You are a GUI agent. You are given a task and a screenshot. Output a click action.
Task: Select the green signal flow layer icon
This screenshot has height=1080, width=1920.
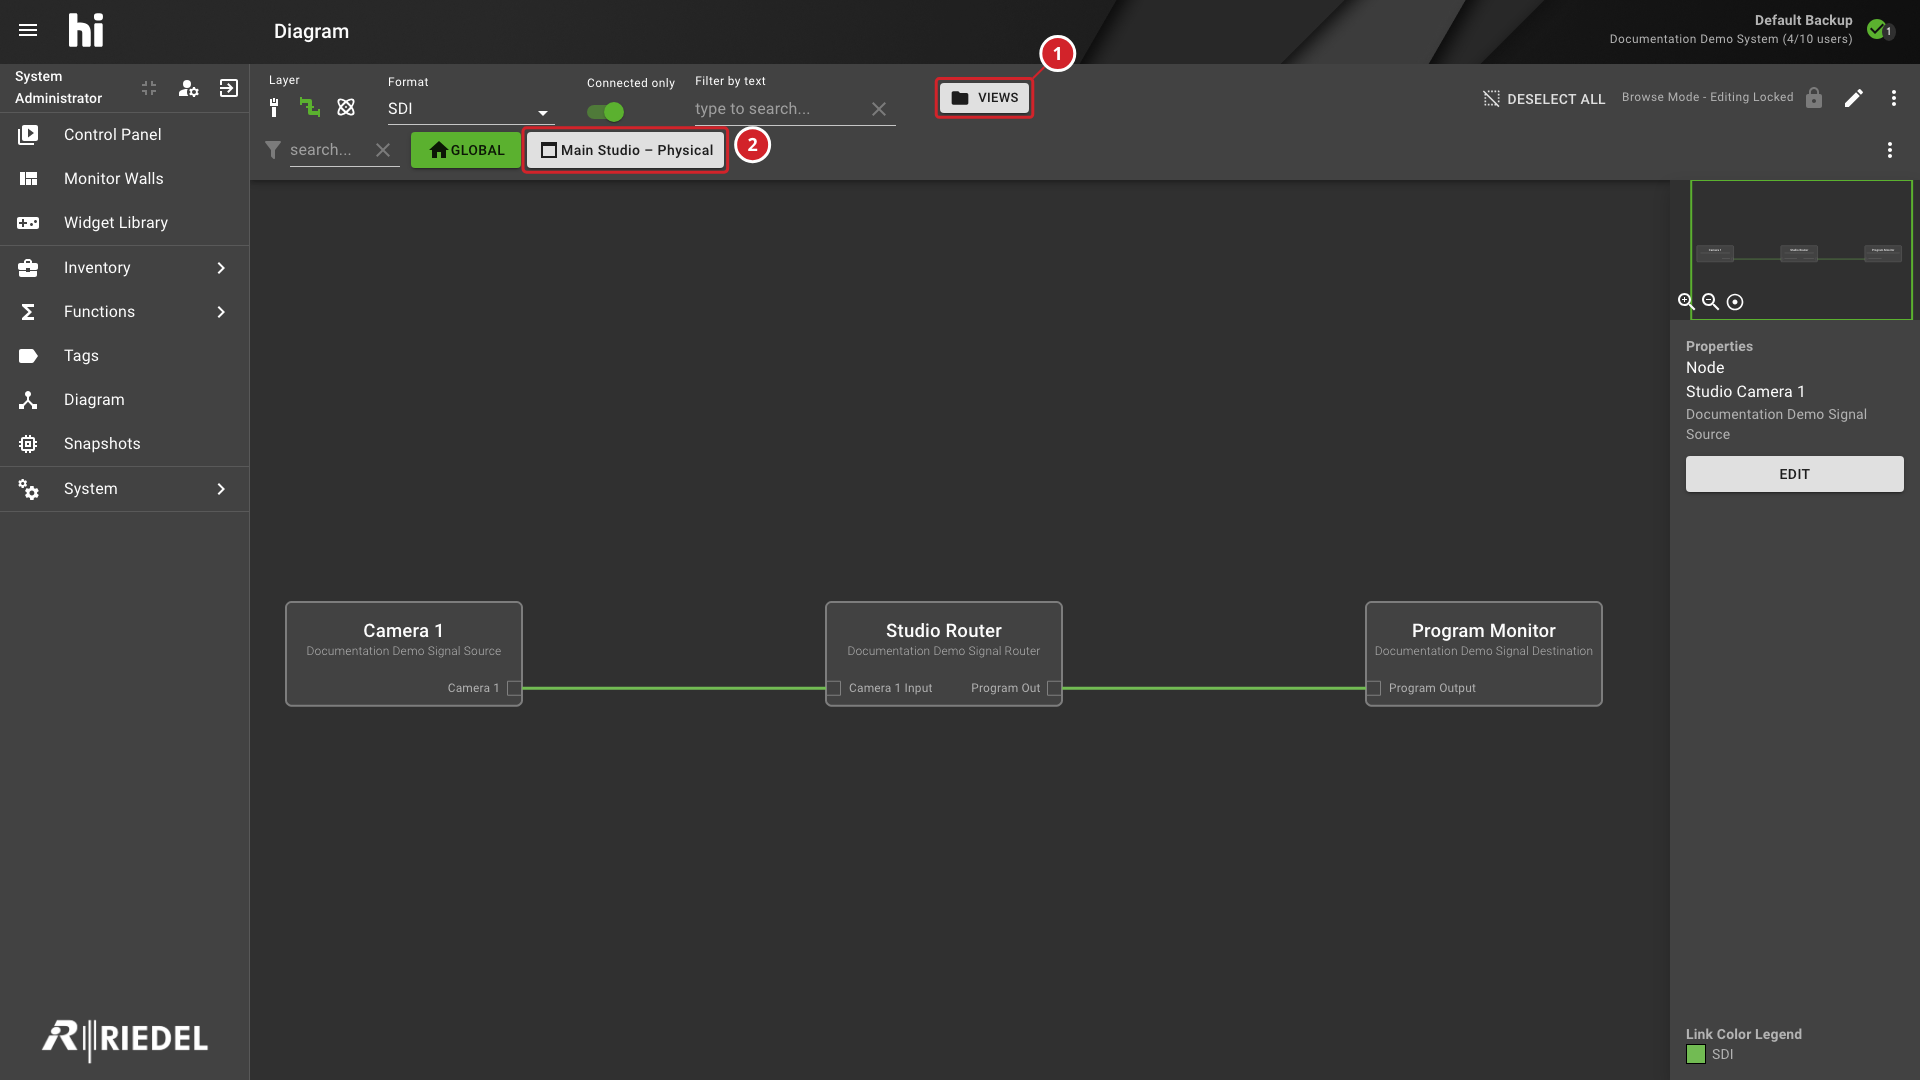pos(310,107)
